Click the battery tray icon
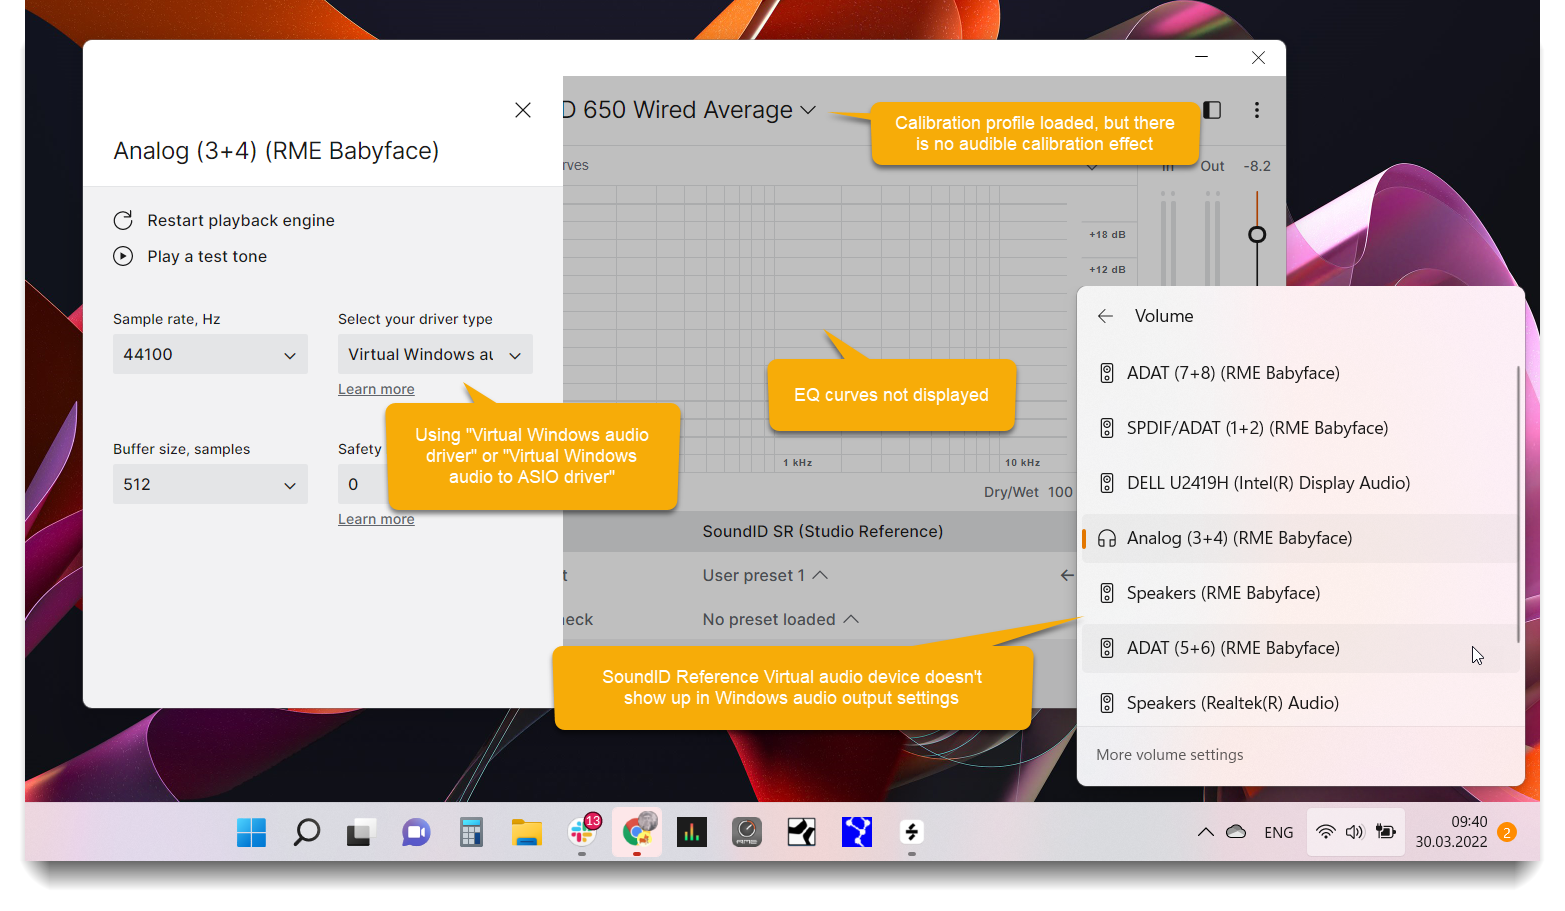Image resolution: width=1565 pixels, height=911 pixels. coord(1386,832)
